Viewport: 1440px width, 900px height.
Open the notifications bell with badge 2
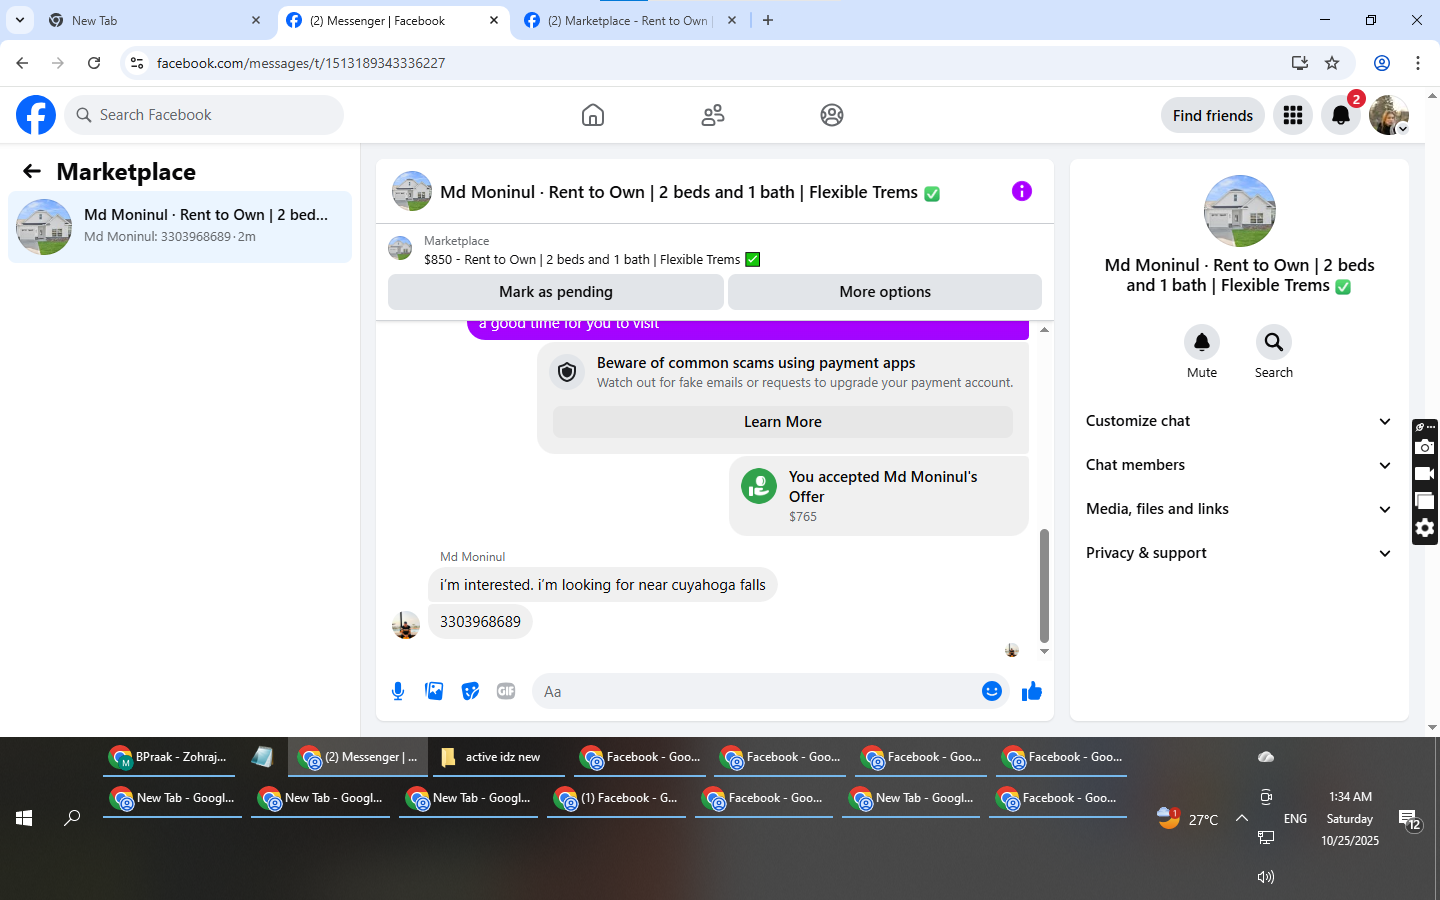[1341, 115]
